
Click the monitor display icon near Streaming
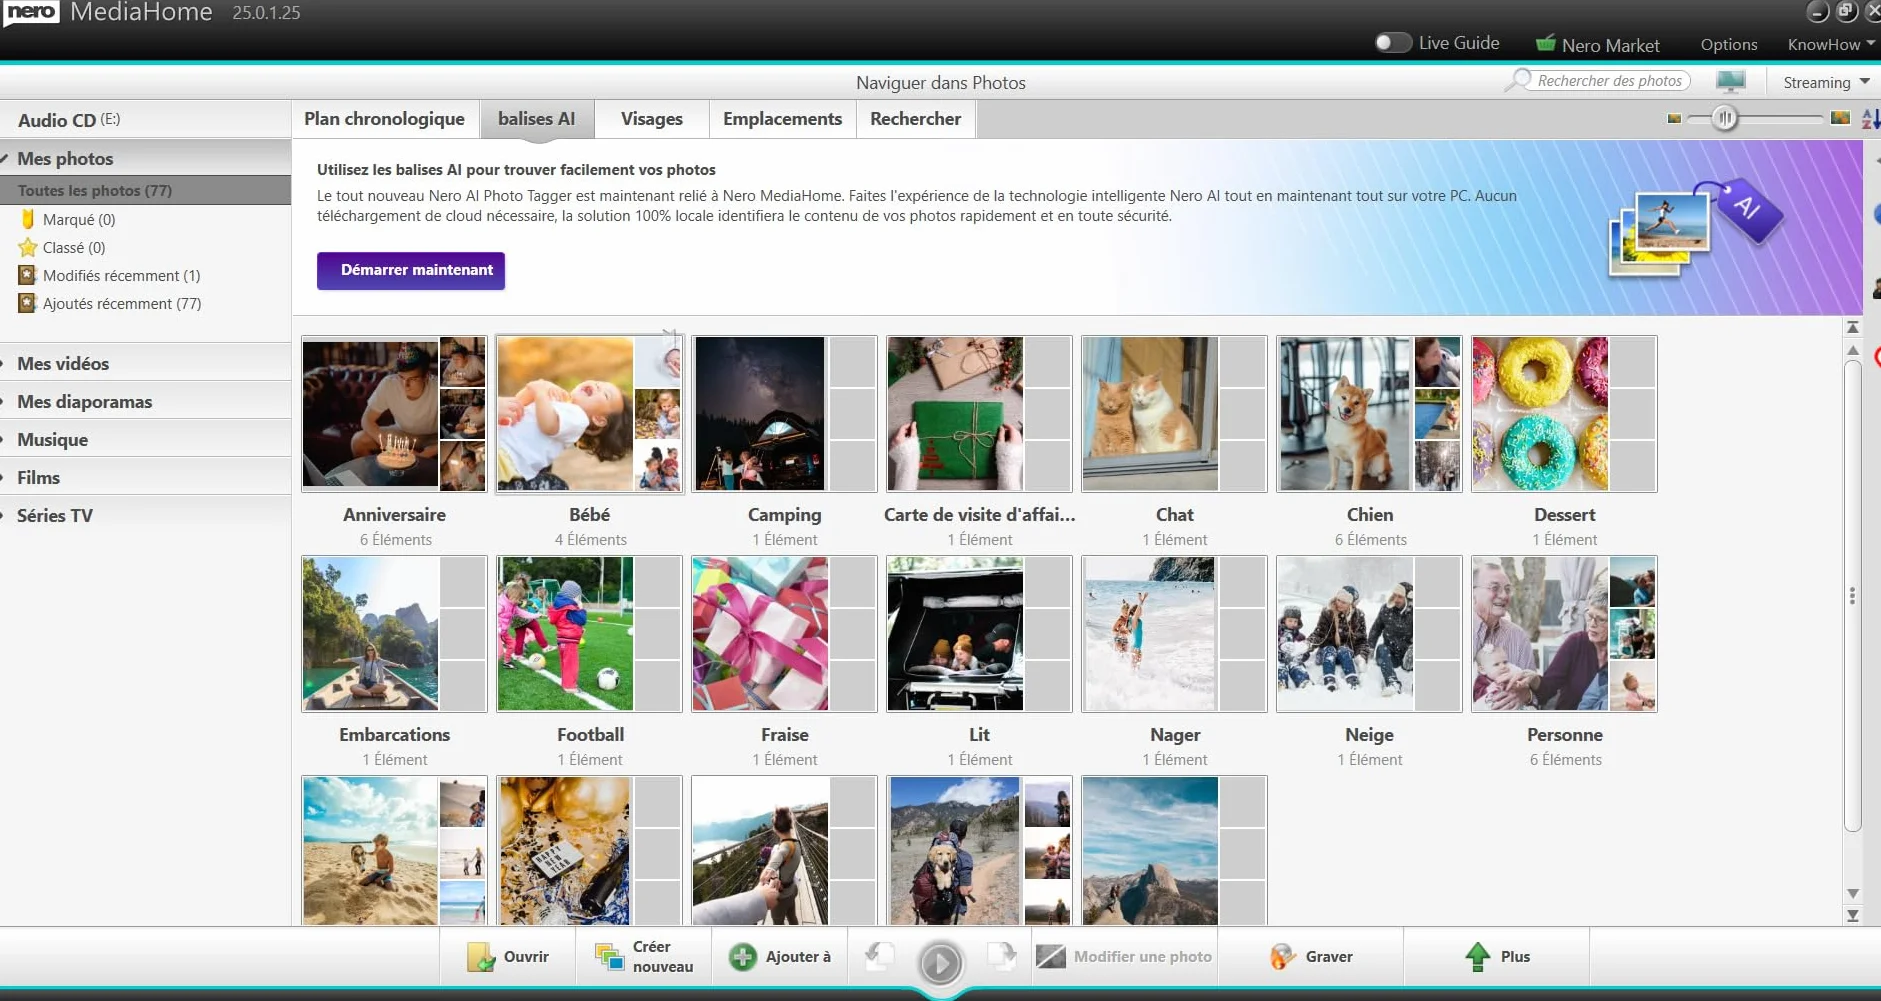pos(1730,81)
